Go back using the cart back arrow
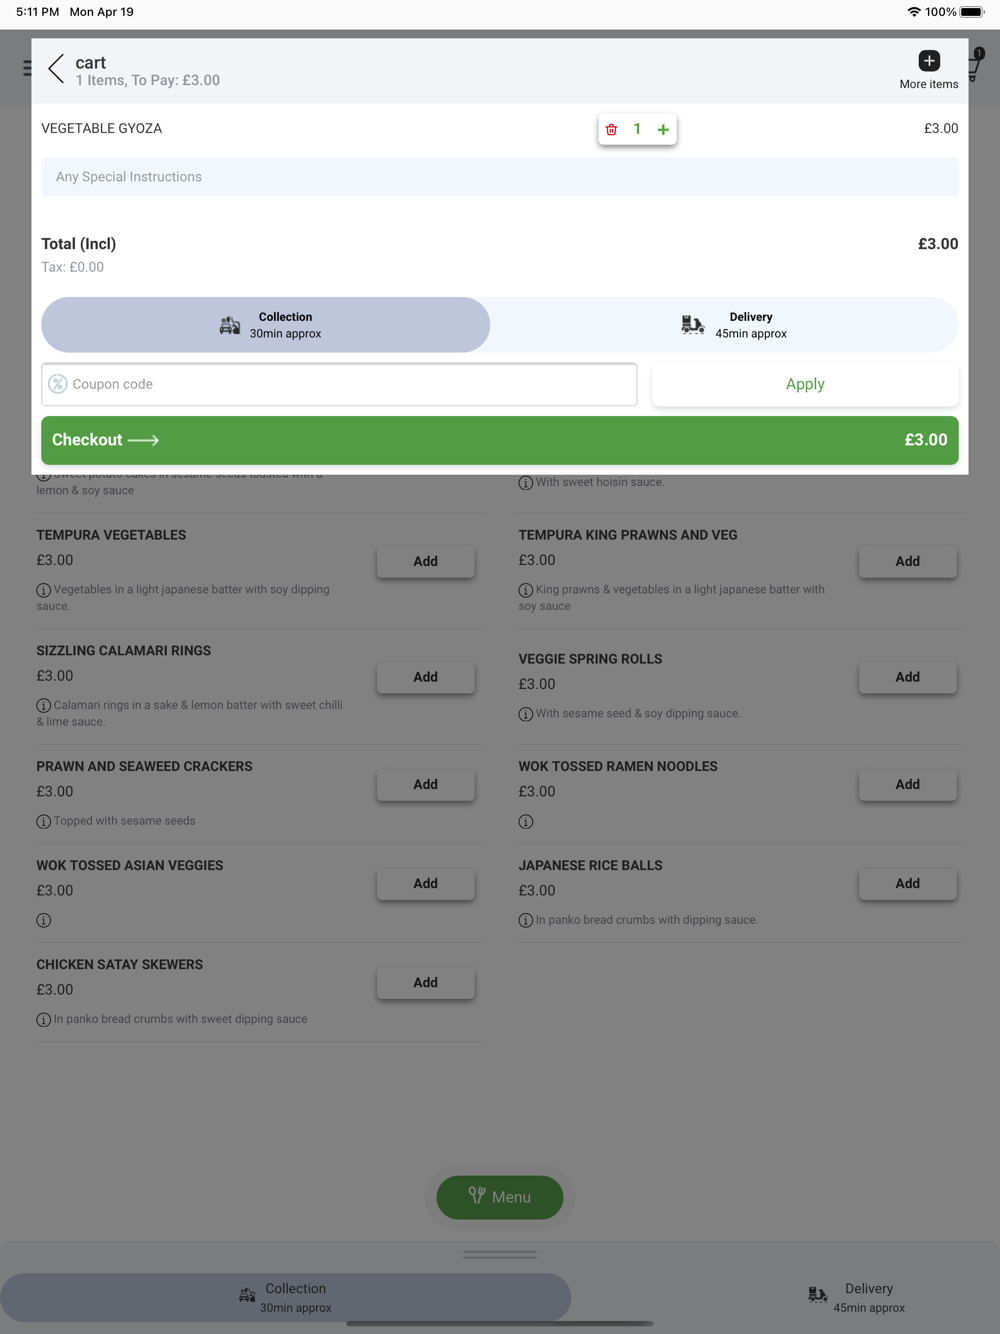Image resolution: width=1000 pixels, height=1334 pixels. (x=56, y=69)
